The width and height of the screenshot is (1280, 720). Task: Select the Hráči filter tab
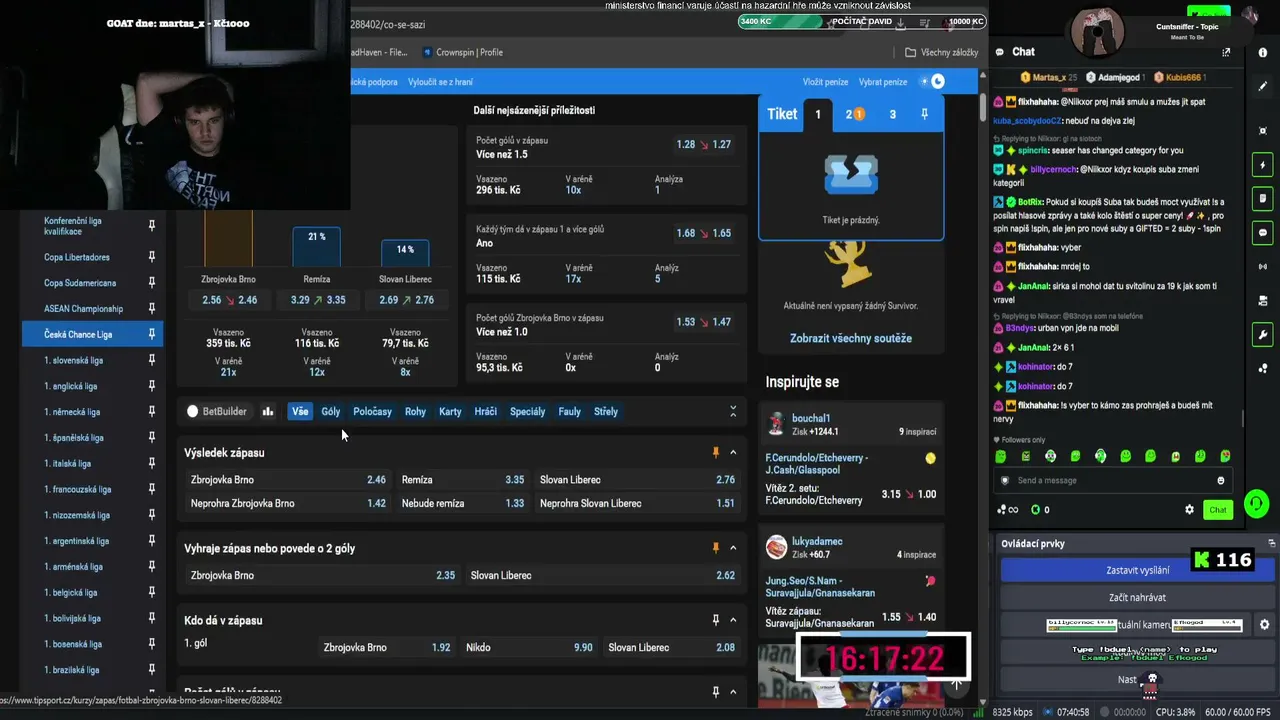click(486, 411)
